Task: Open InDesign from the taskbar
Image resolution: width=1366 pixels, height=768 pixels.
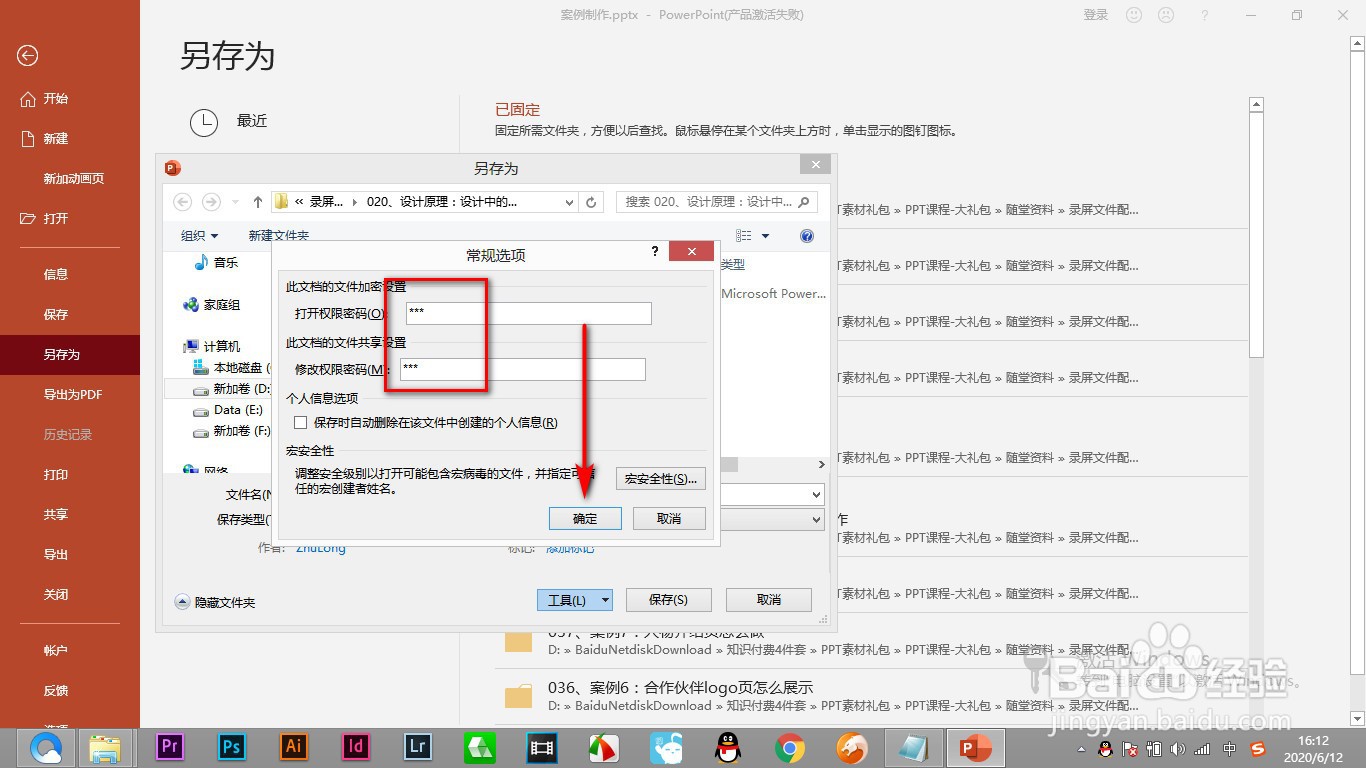Action: click(x=356, y=747)
